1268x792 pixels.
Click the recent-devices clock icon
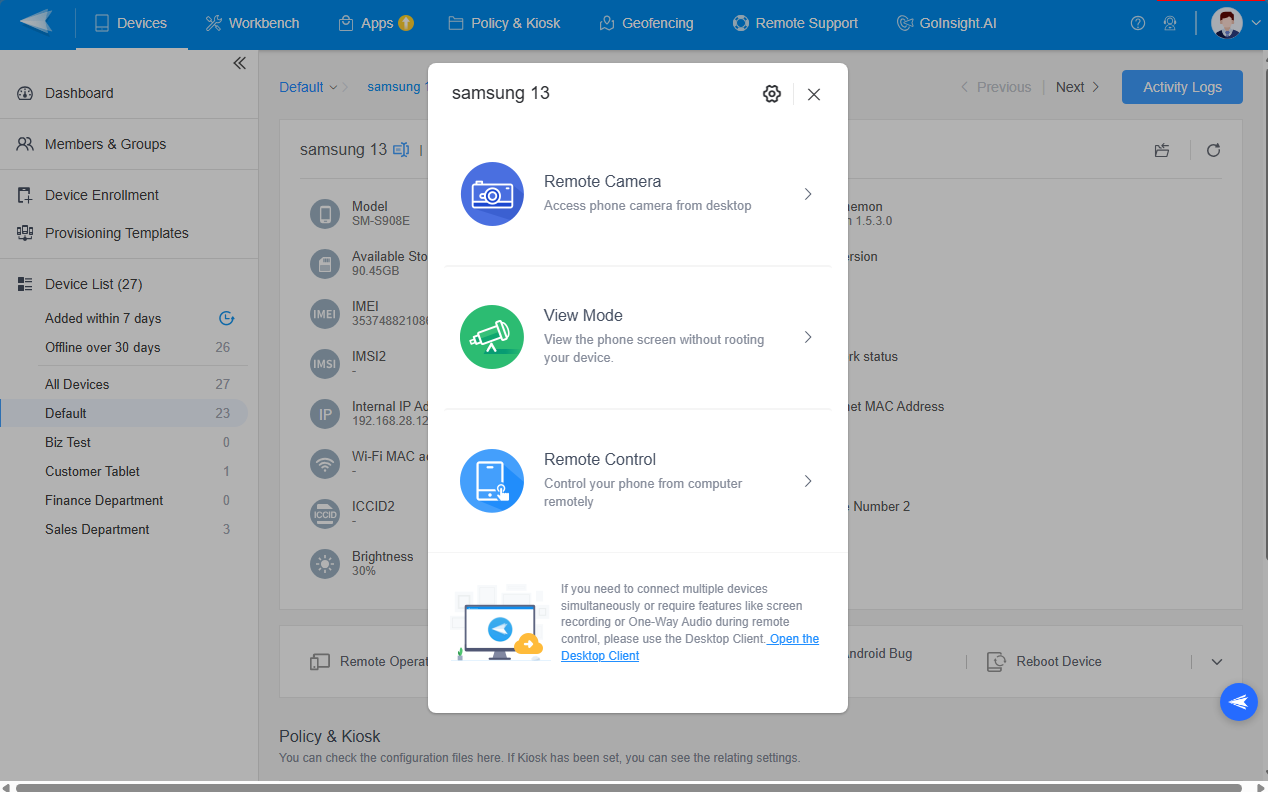pos(226,318)
